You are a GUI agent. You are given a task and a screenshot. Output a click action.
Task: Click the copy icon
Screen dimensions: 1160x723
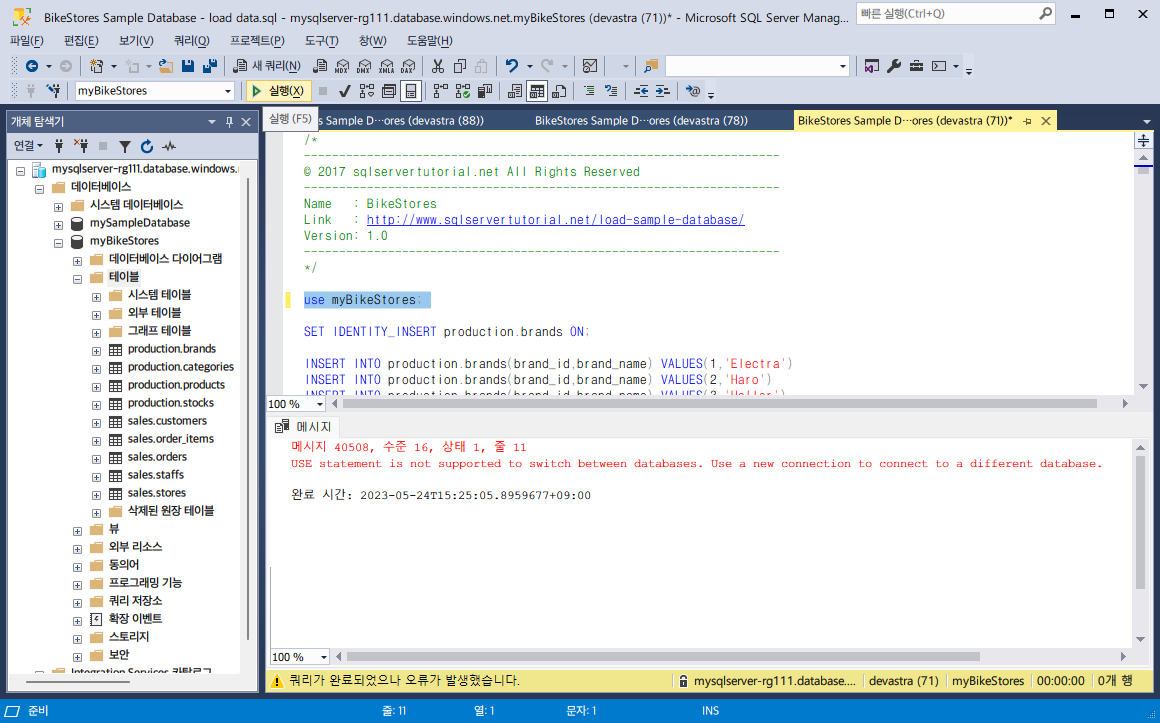(x=459, y=67)
